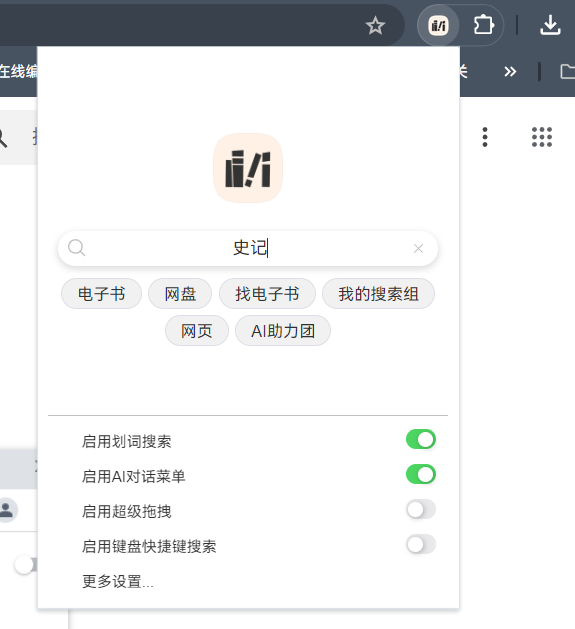Image resolution: width=575 pixels, height=629 pixels.
Task: Click the large bookshelf logo in popup
Action: pos(248,168)
